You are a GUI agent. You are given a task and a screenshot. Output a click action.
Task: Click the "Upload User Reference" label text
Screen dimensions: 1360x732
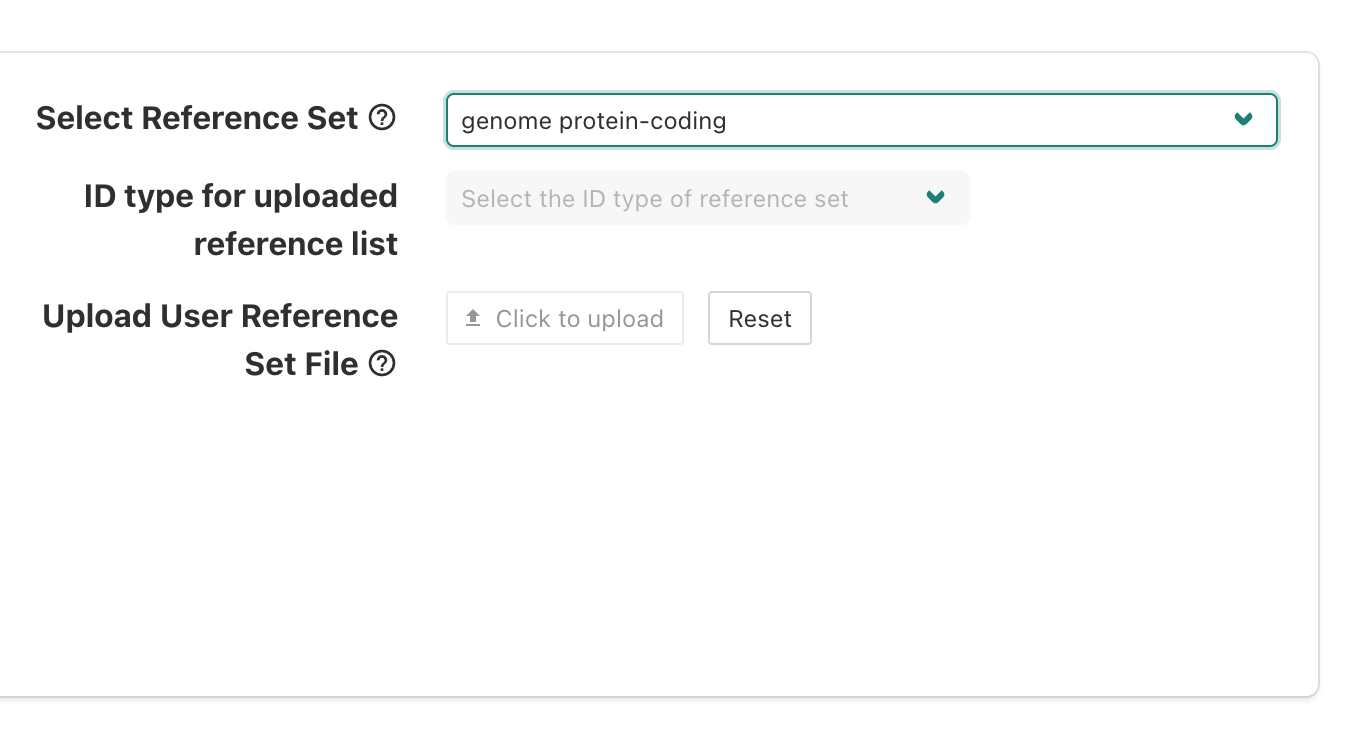tap(220, 316)
